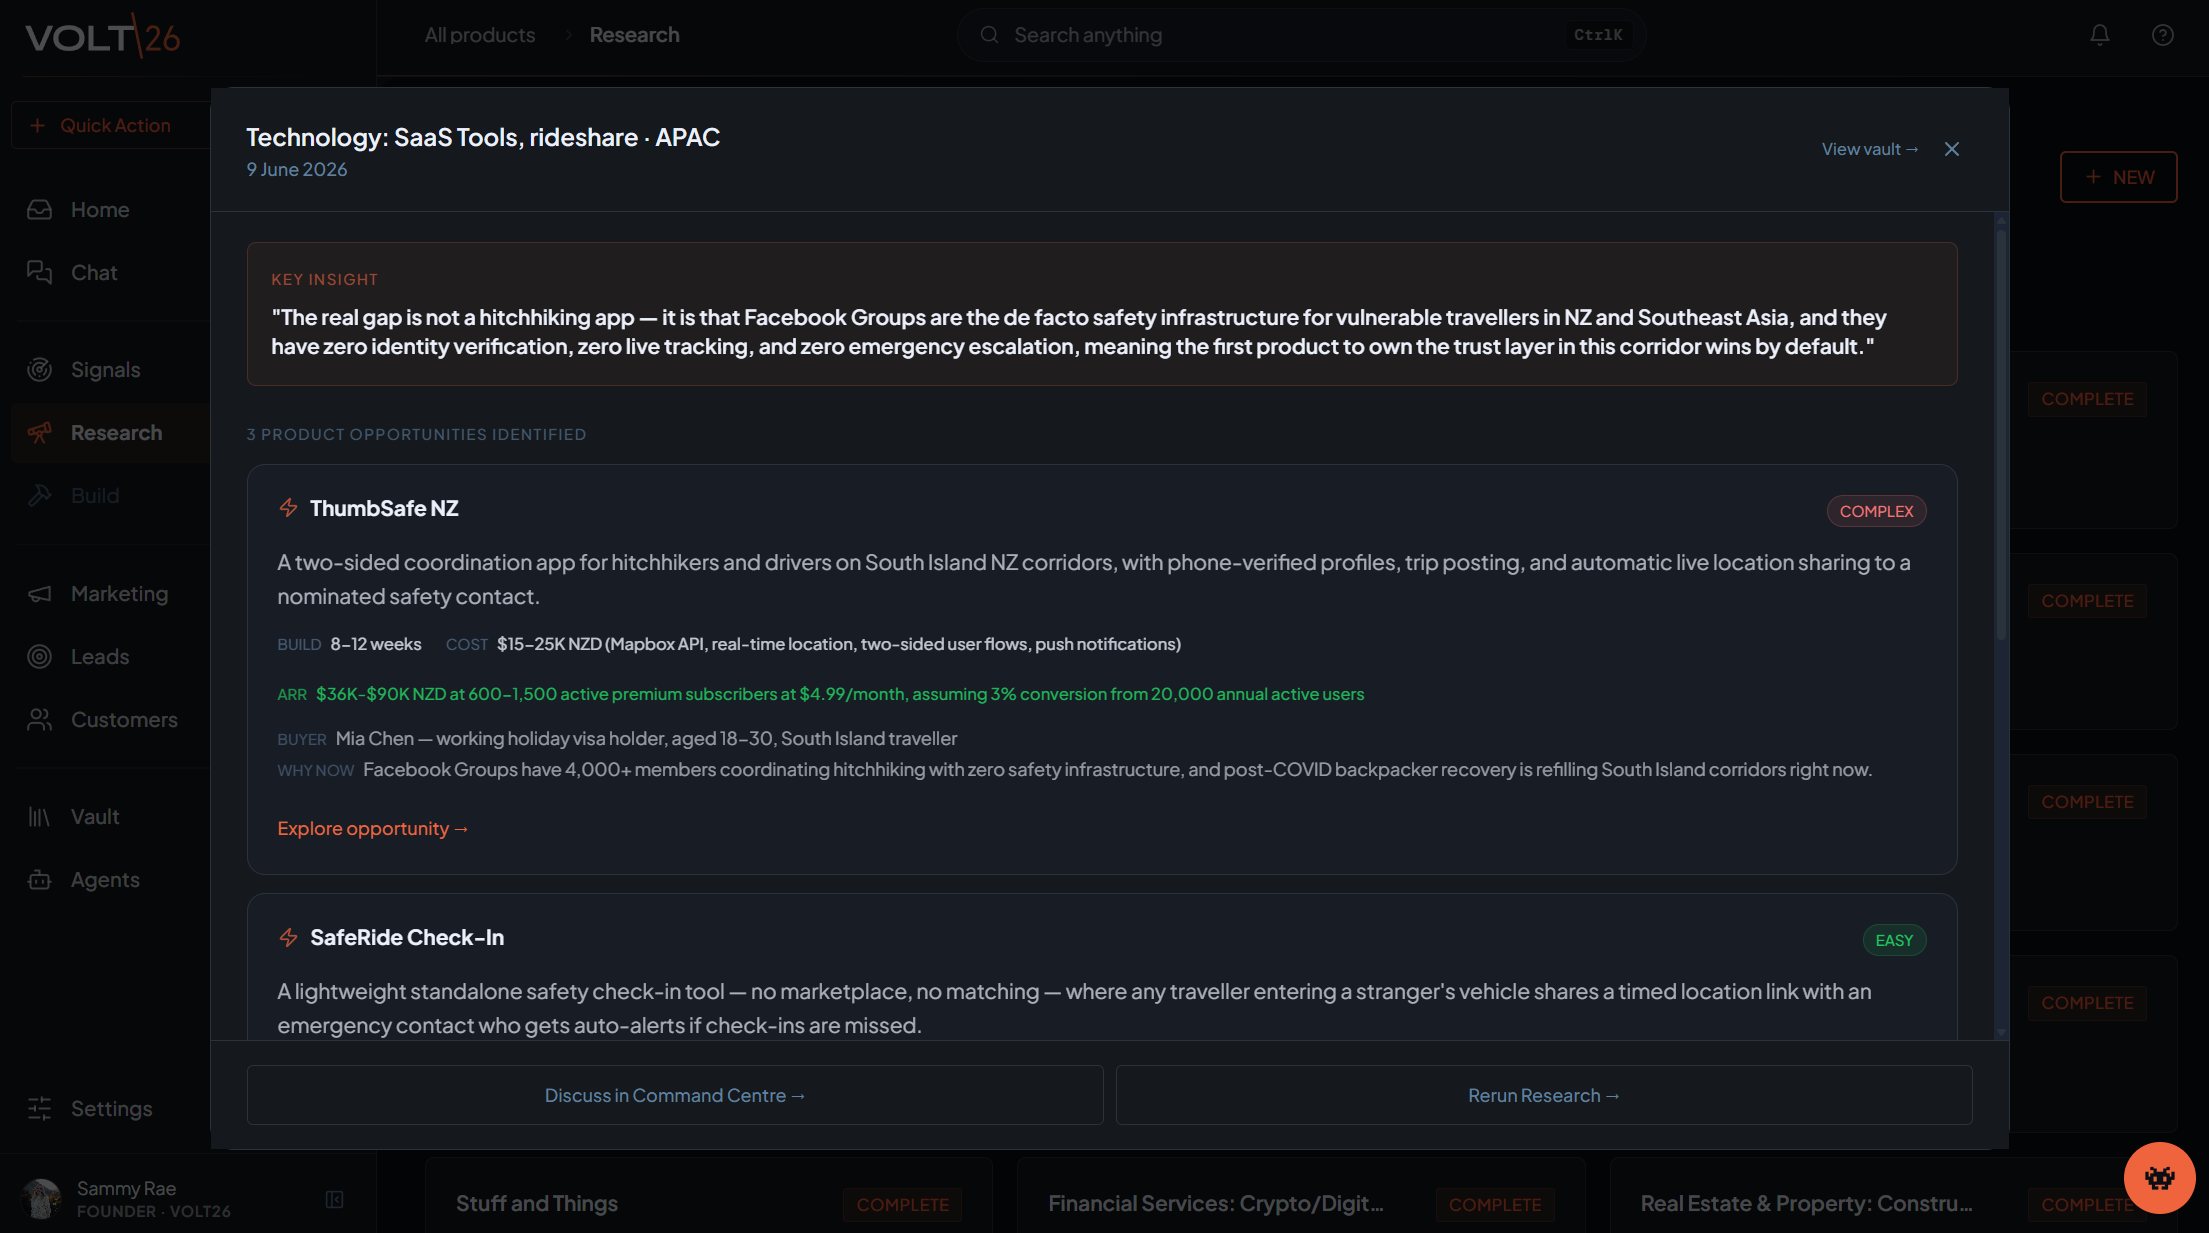The height and width of the screenshot is (1233, 2209).
Task: Click the Marketing megaphone icon
Action: [x=39, y=594]
